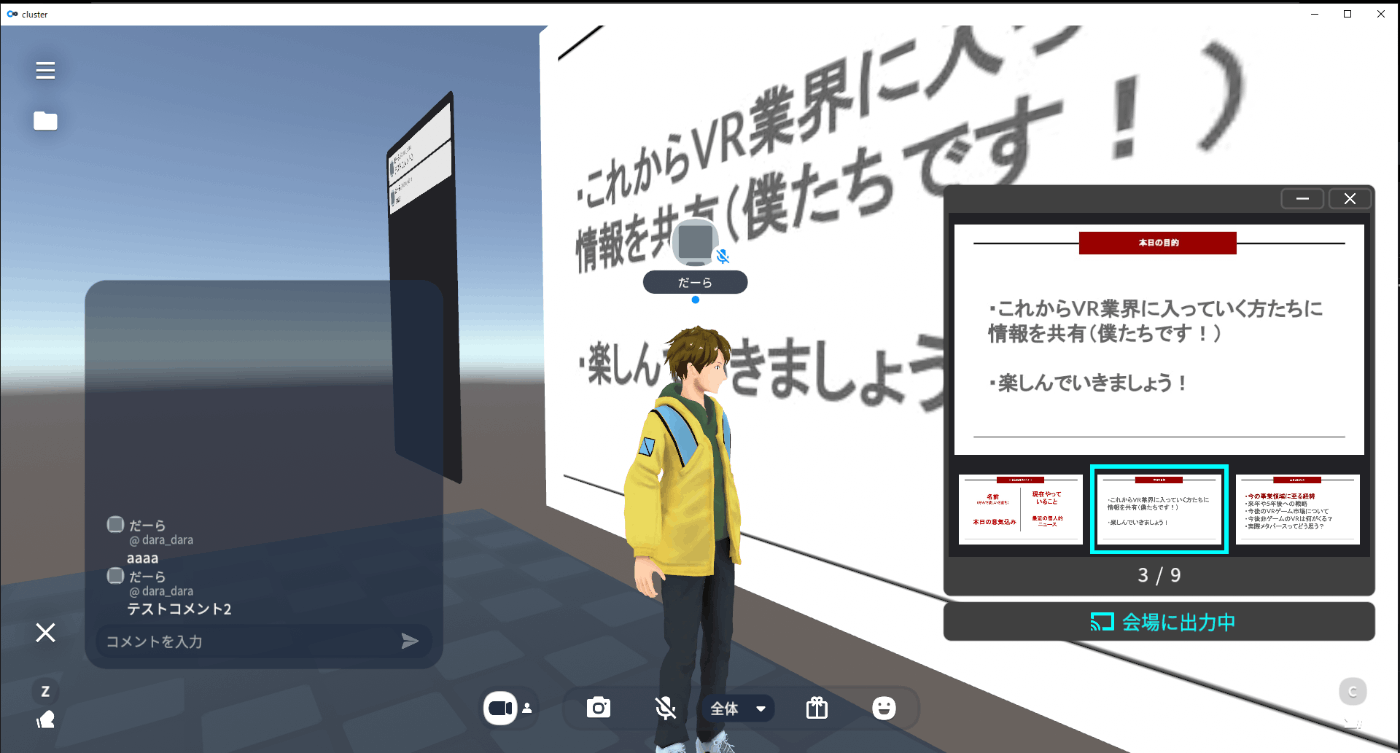
Task: Click the C shortcut badge
Action: pos(1353,691)
